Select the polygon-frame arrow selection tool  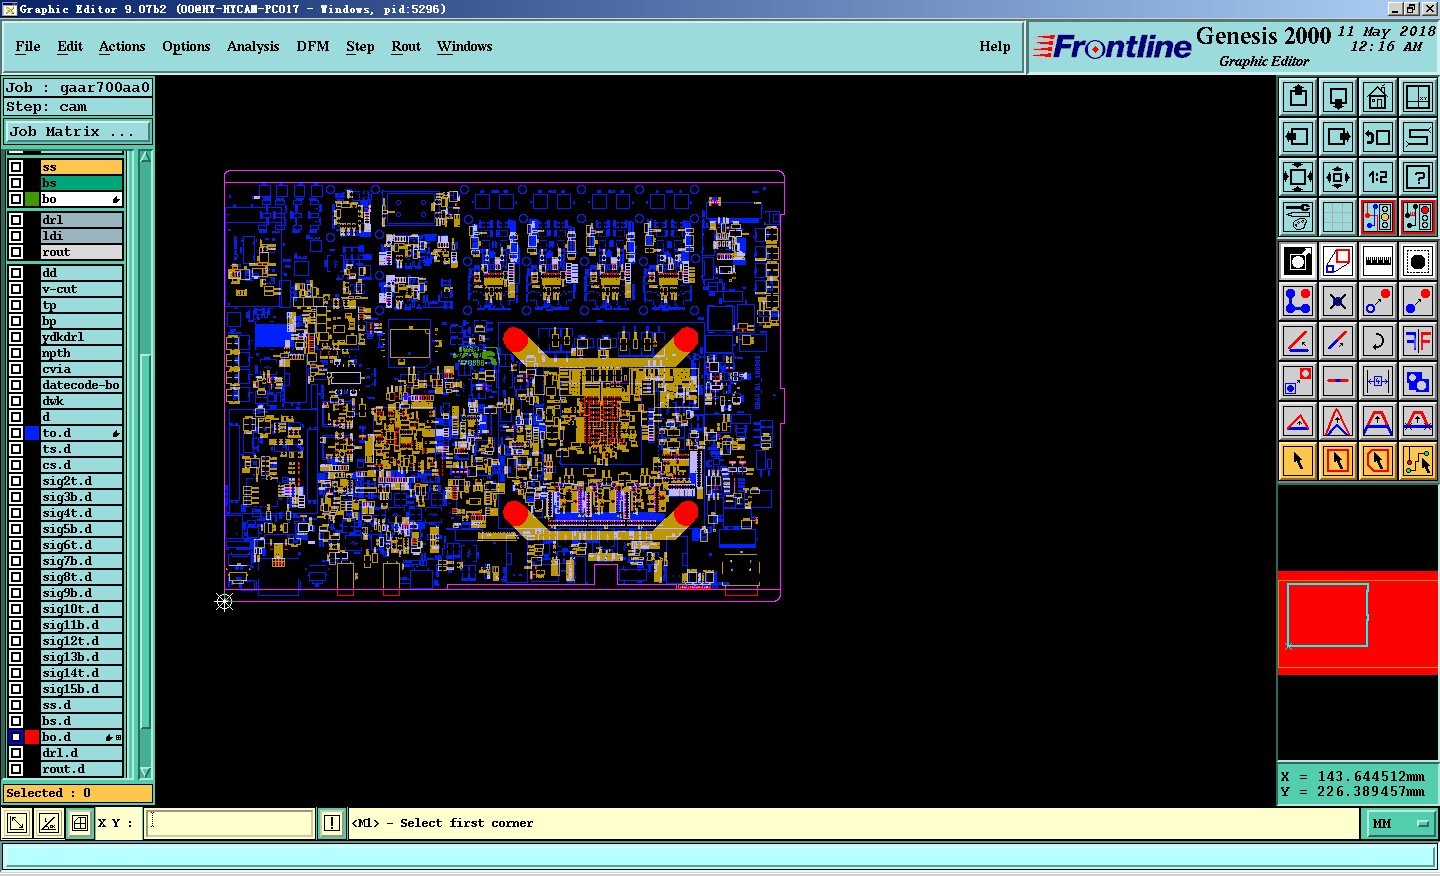1378,461
